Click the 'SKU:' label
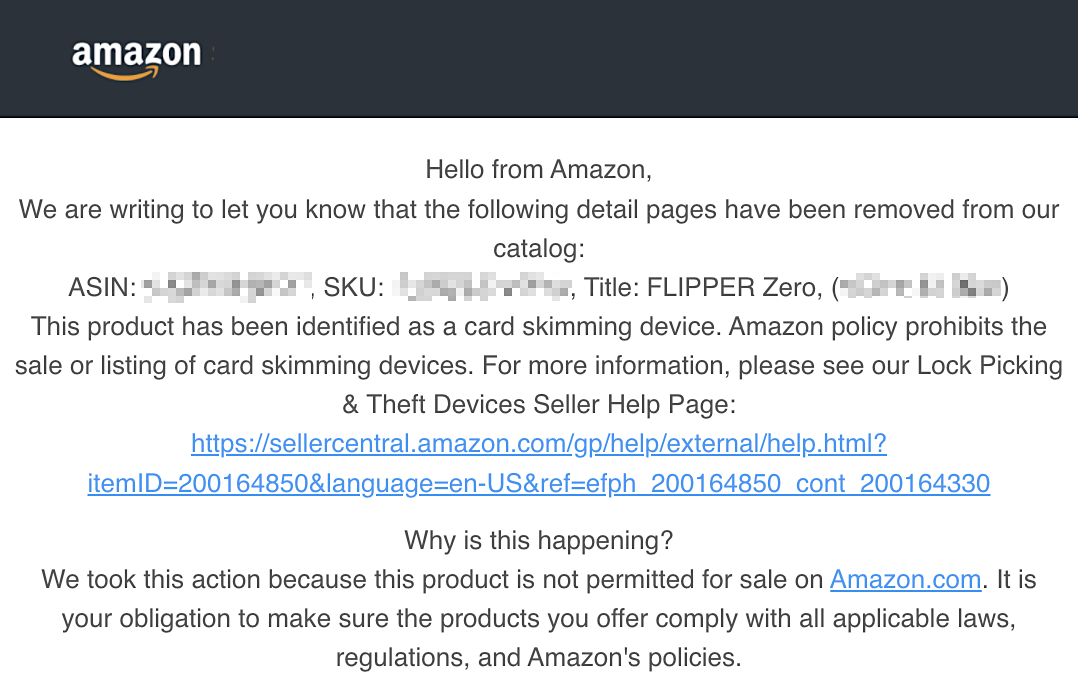 click(354, 288)
